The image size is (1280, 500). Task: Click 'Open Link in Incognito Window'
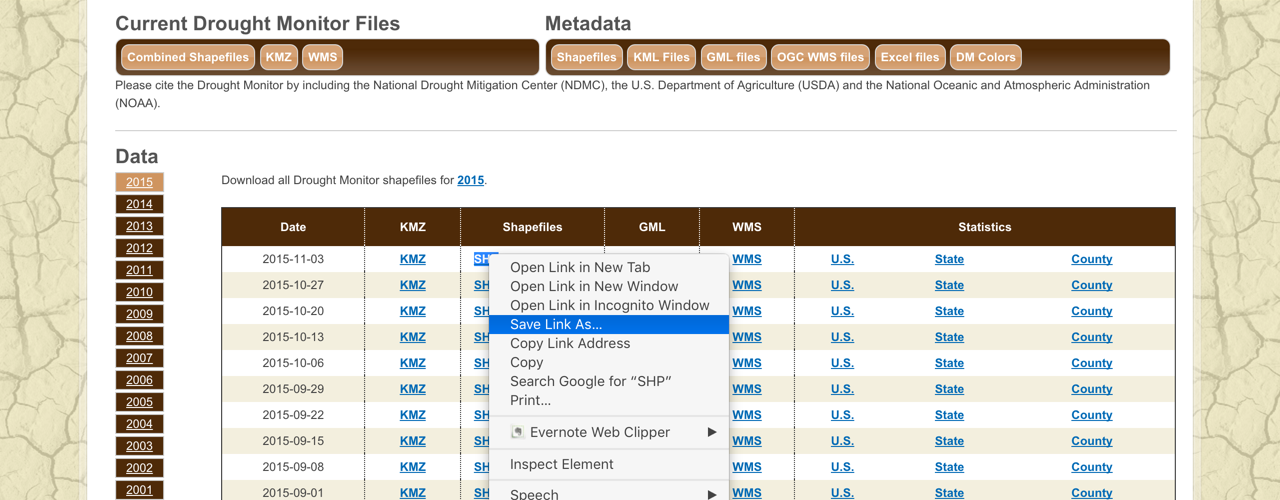click(609, 305)
